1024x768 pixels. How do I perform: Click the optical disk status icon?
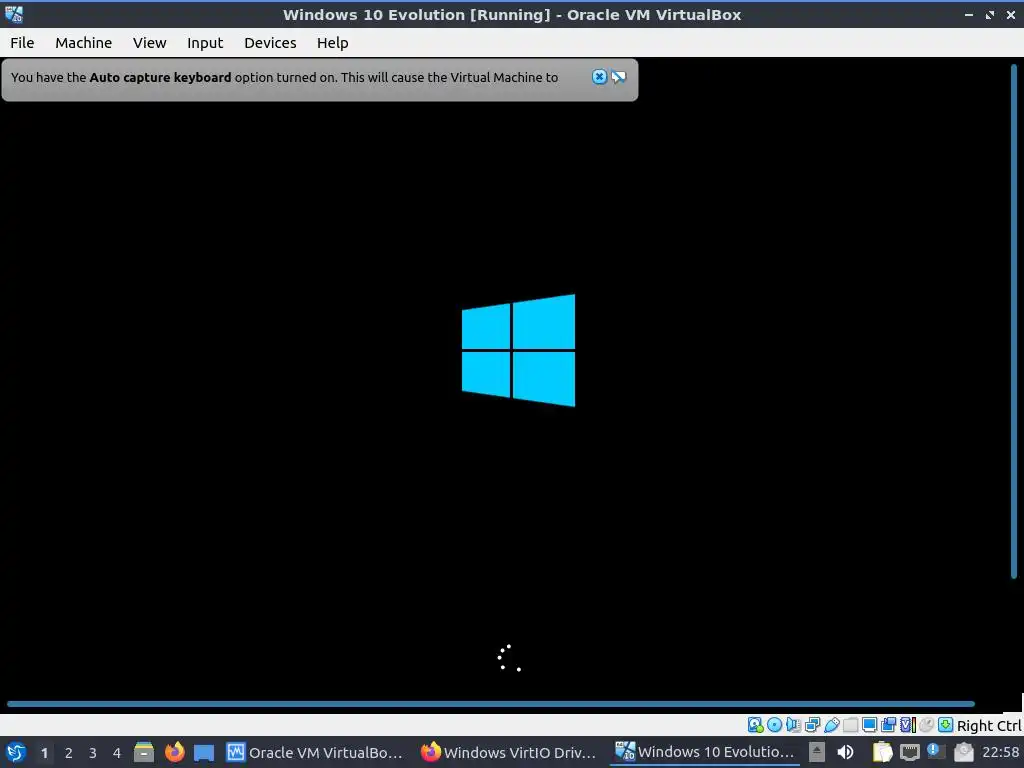click(775, 725)
